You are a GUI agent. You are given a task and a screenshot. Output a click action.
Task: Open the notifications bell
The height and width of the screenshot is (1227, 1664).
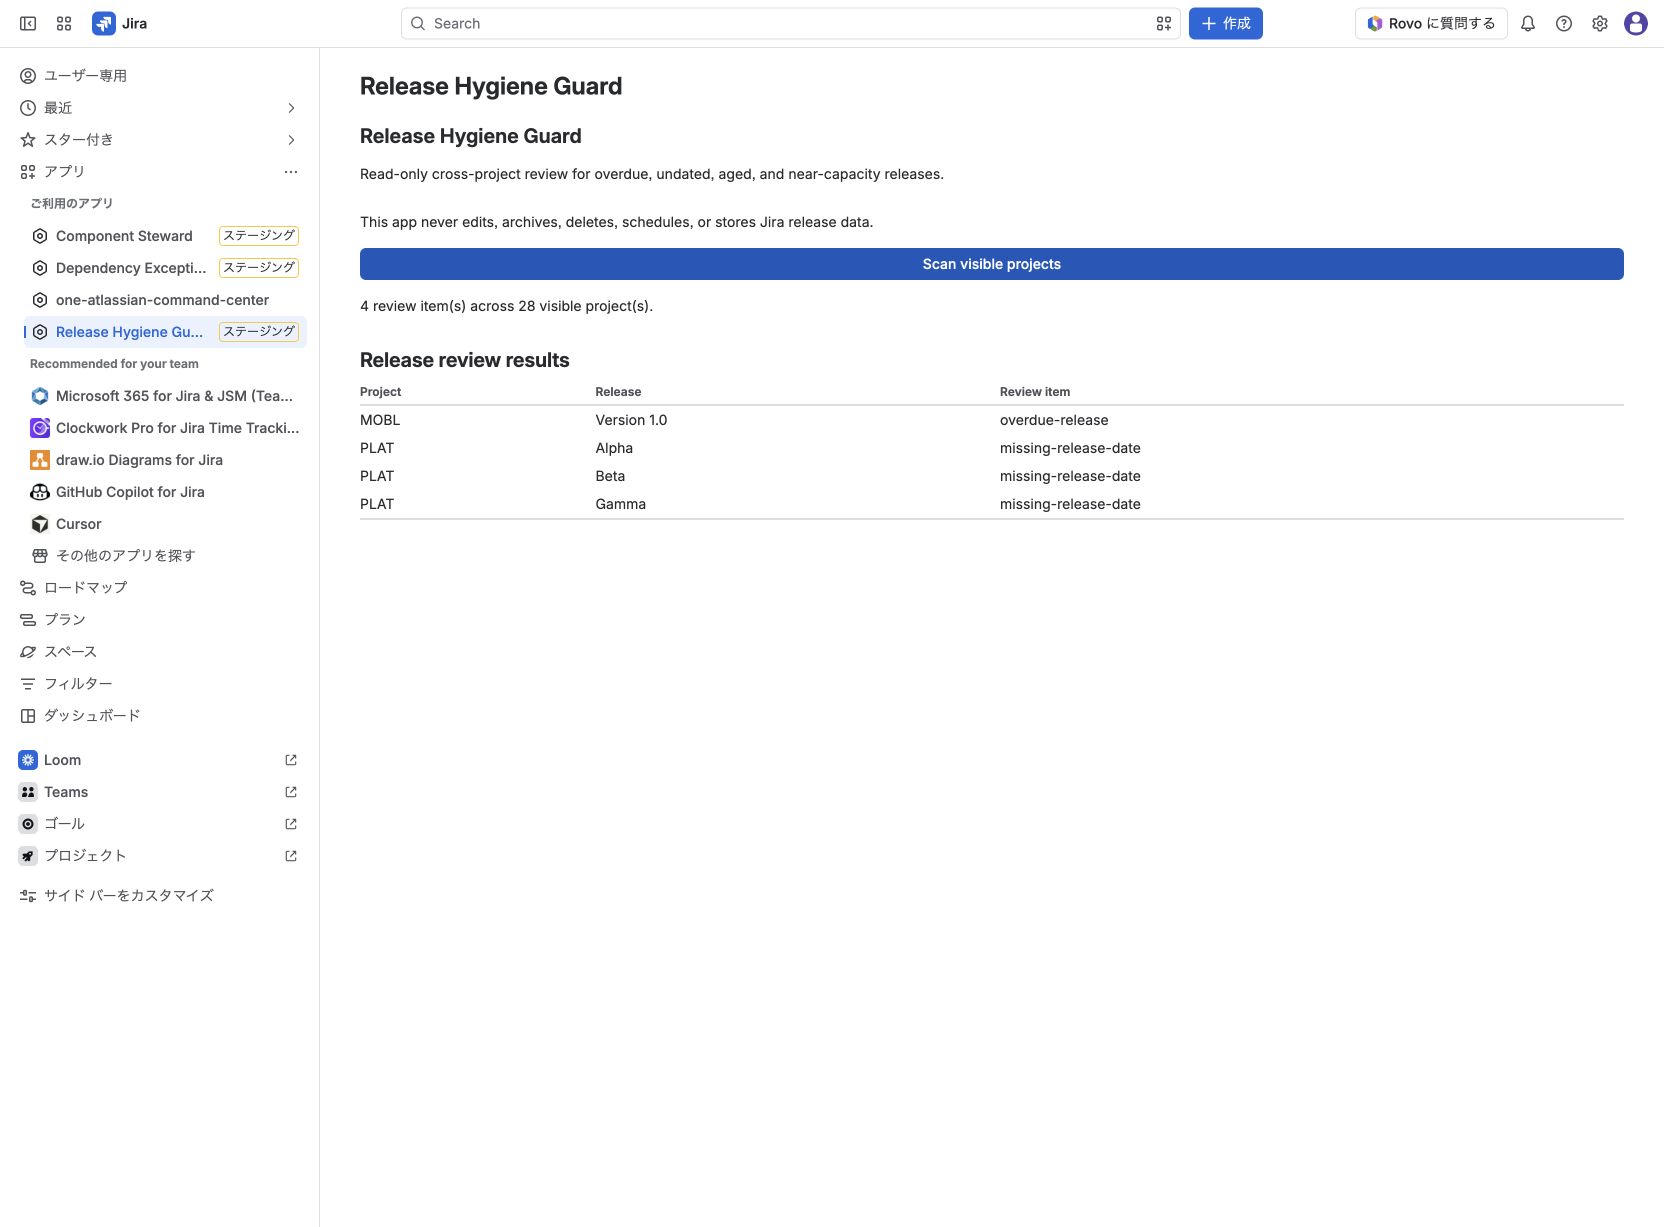click(1528, 23)
